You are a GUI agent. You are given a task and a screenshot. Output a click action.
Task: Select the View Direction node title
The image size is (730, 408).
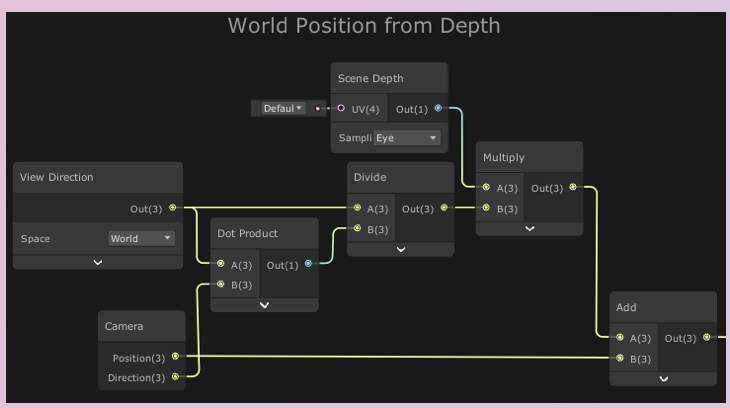coord(56,177)
